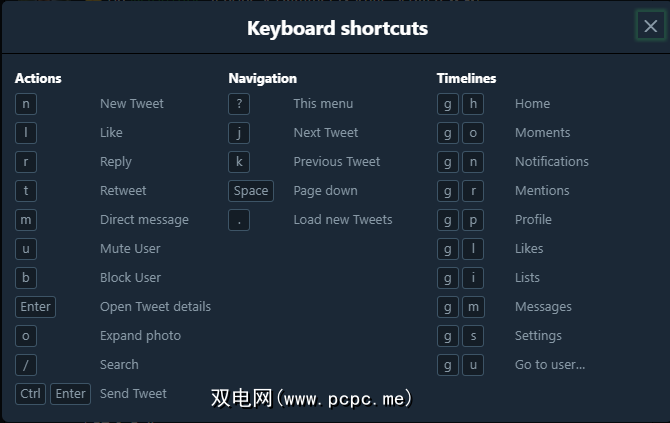Screen dimensions: 670x423
Task: Click the 'r' key icon for Reply
Action: tap(26, 162)
